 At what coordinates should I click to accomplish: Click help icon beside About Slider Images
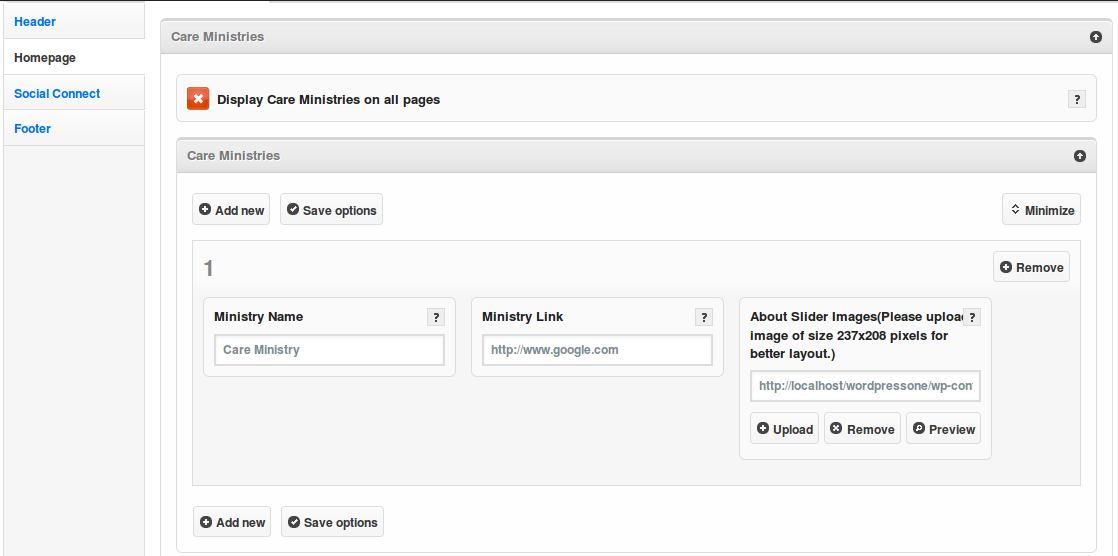pyautogui.click(x=972, y=317)
